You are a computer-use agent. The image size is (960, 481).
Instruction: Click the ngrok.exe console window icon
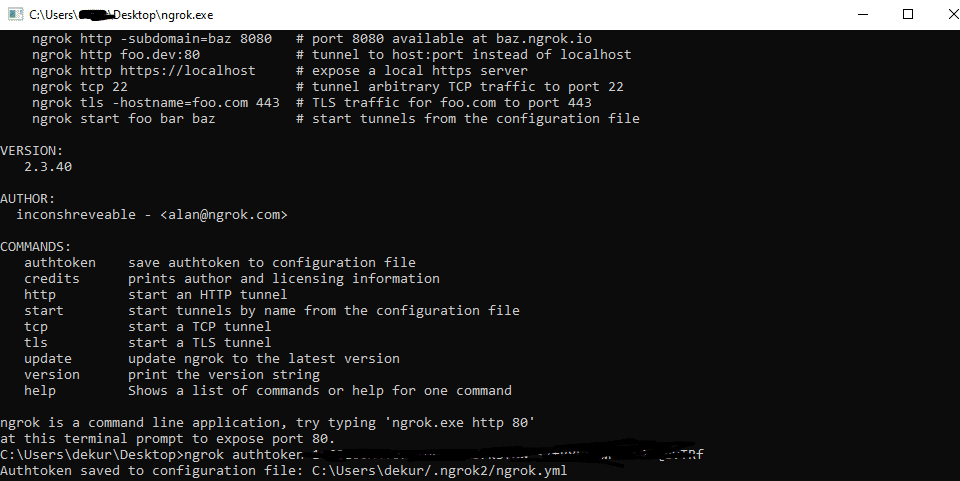[x=13, y=15]
